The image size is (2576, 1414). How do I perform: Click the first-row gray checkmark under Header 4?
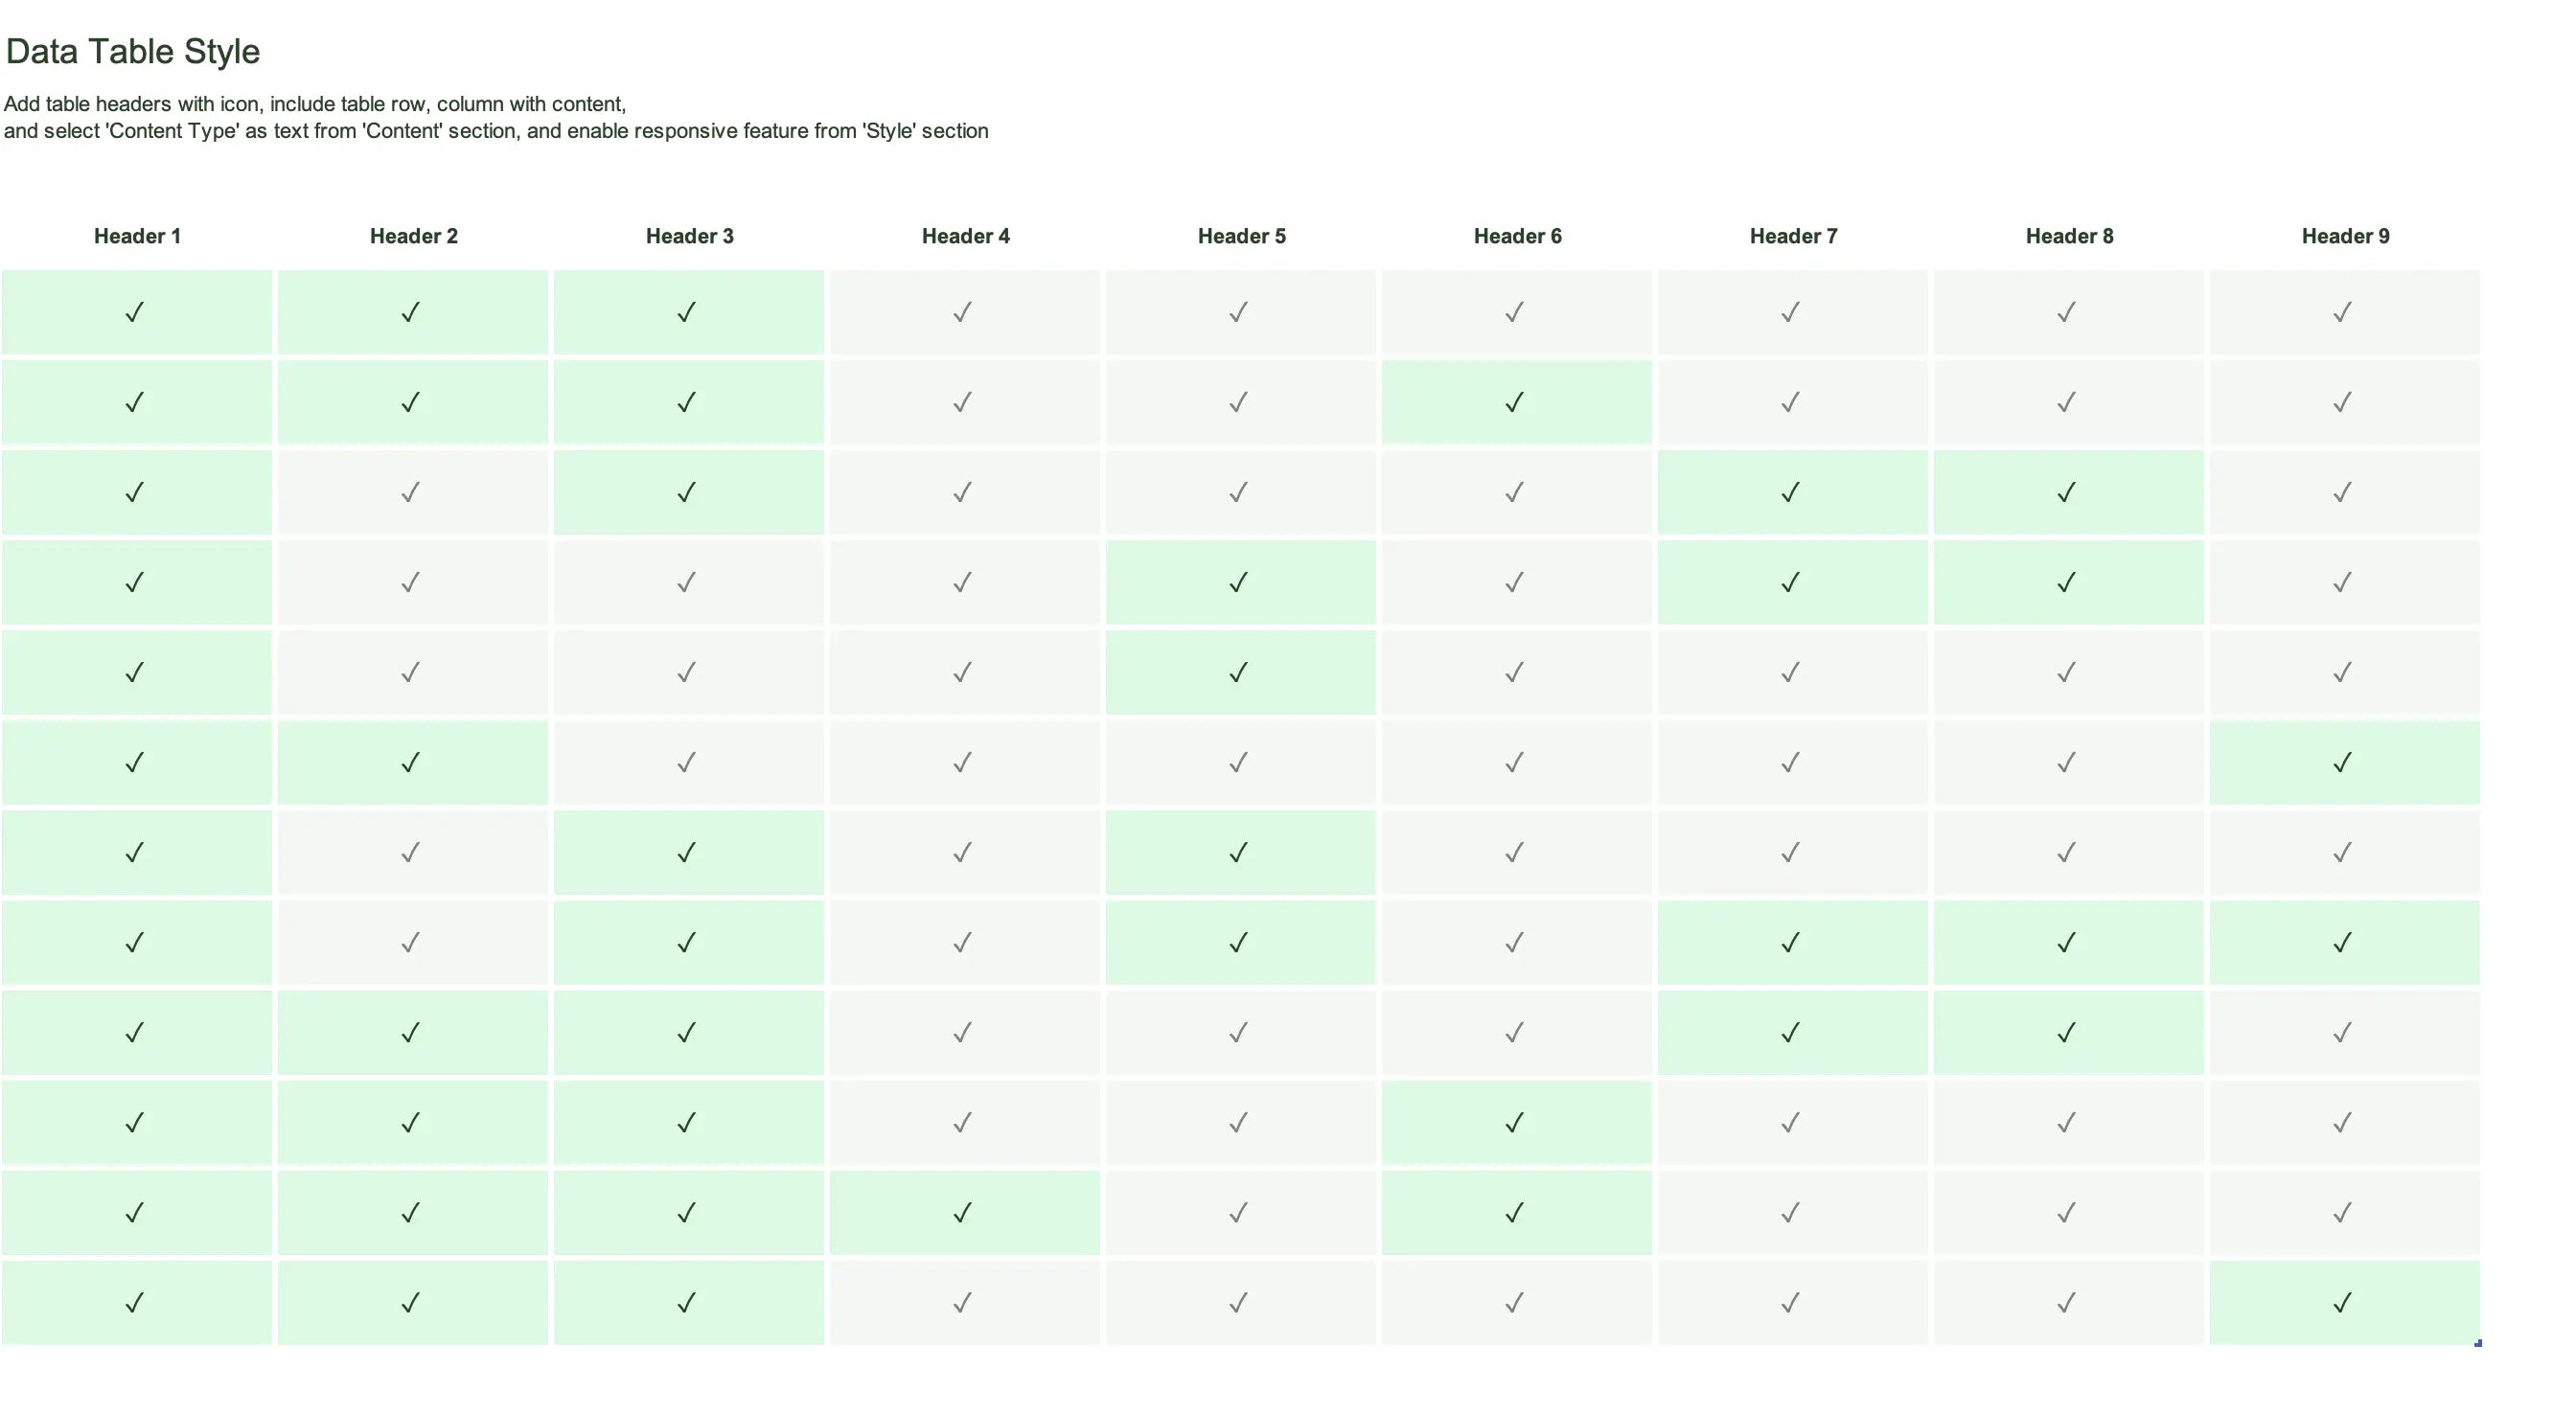point(963,313)
